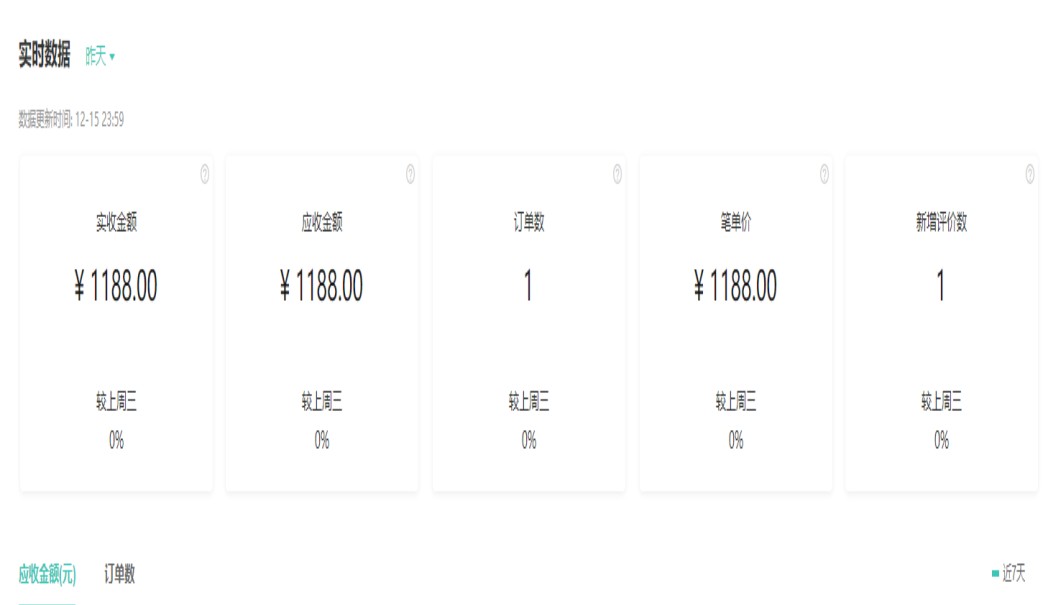
Task: Click the 应收金额 card title label
Action: pos(322,223)
